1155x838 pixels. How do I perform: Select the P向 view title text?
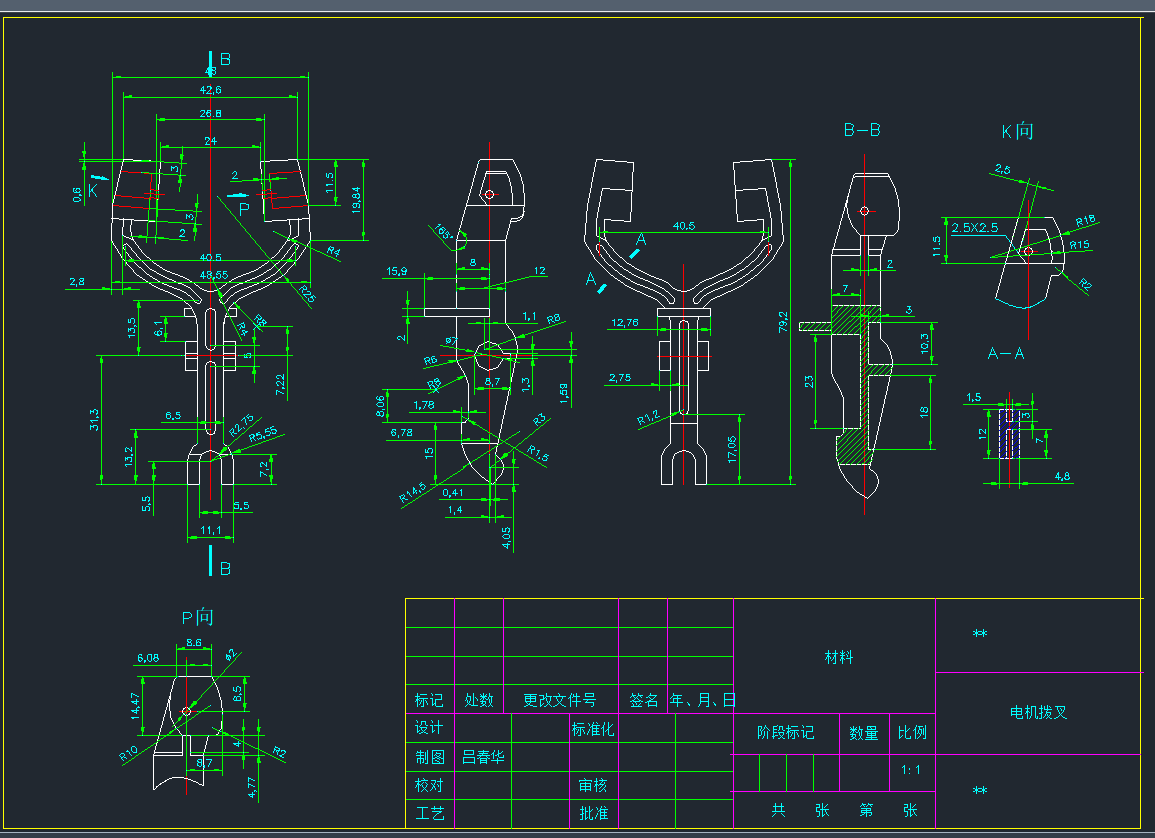point(197,617)
